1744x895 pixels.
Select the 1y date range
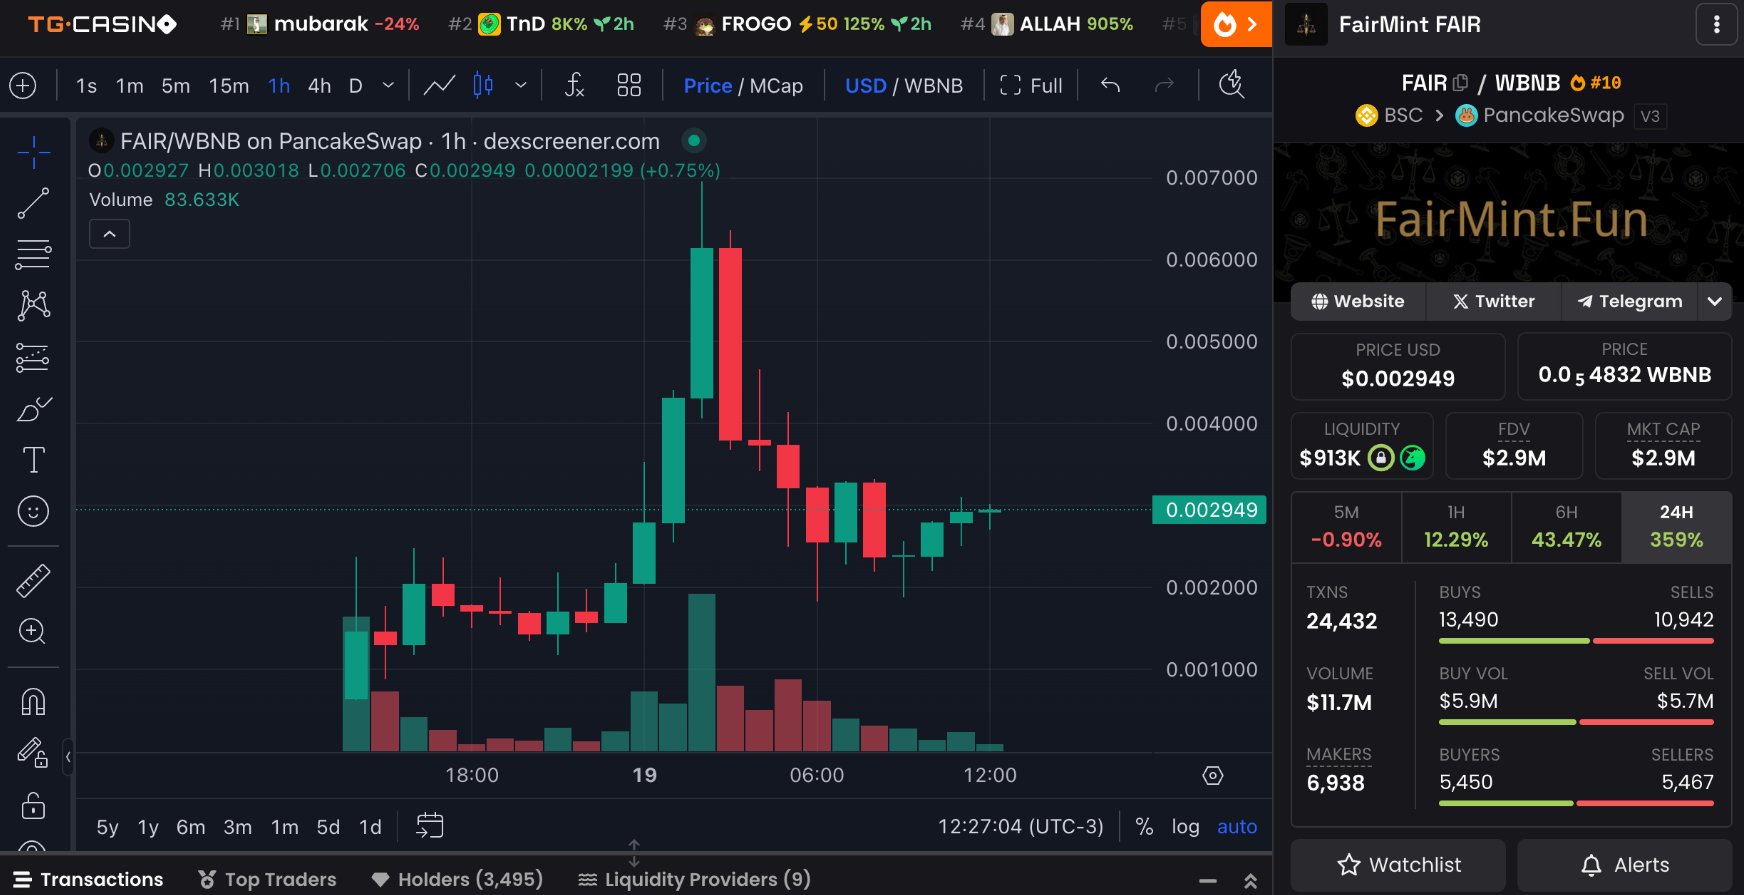[x=148, y=827]
